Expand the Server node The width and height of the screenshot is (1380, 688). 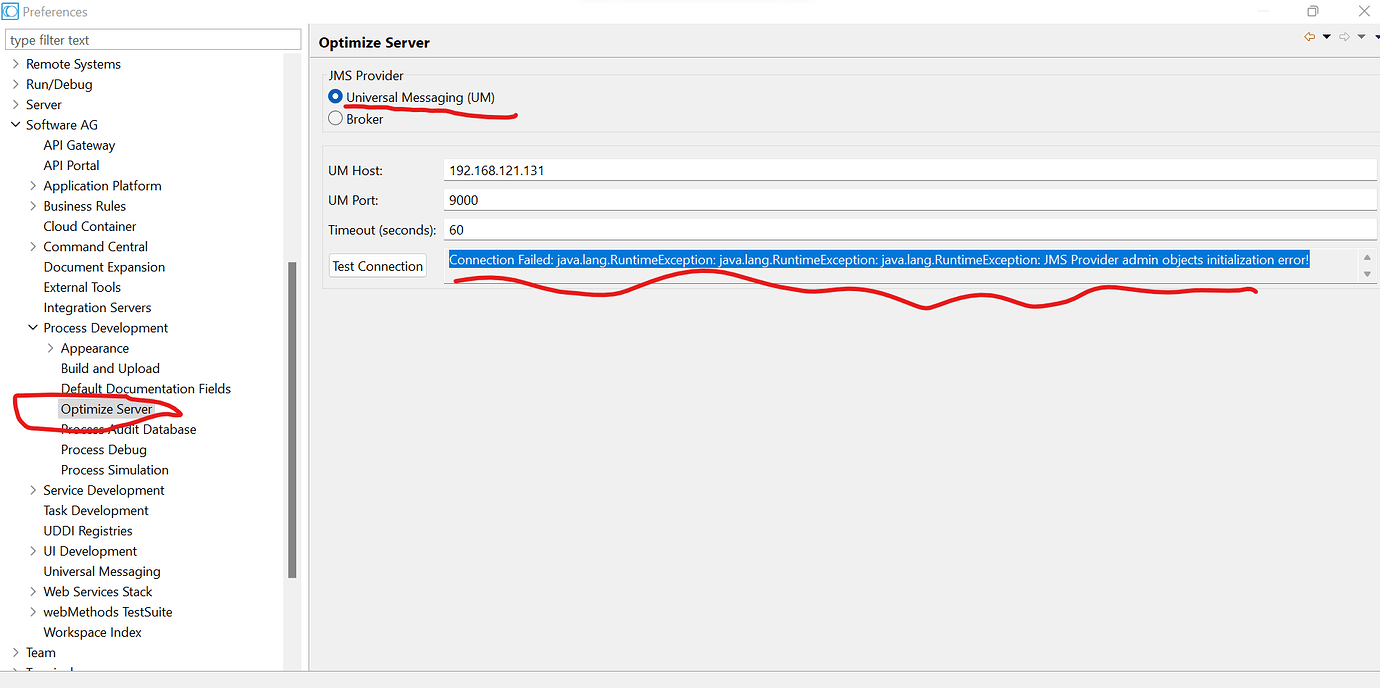pyautogui.click(x=15, y=104)
